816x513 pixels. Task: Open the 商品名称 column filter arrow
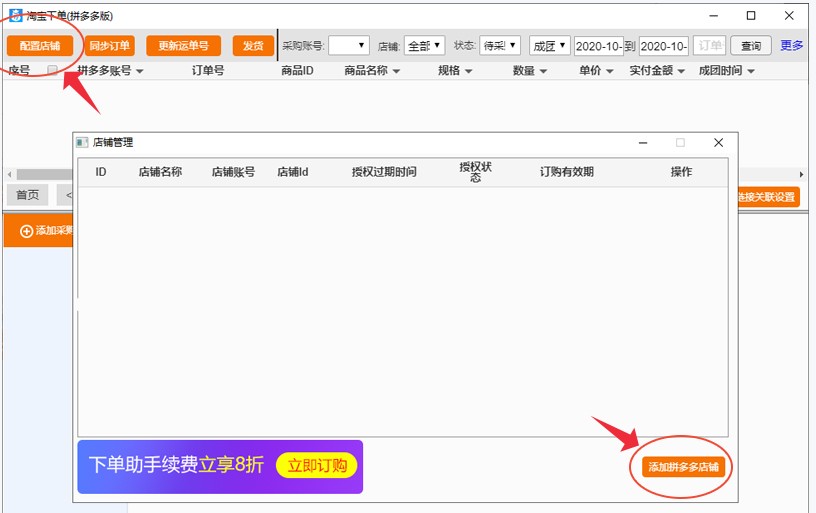(396, 71)
